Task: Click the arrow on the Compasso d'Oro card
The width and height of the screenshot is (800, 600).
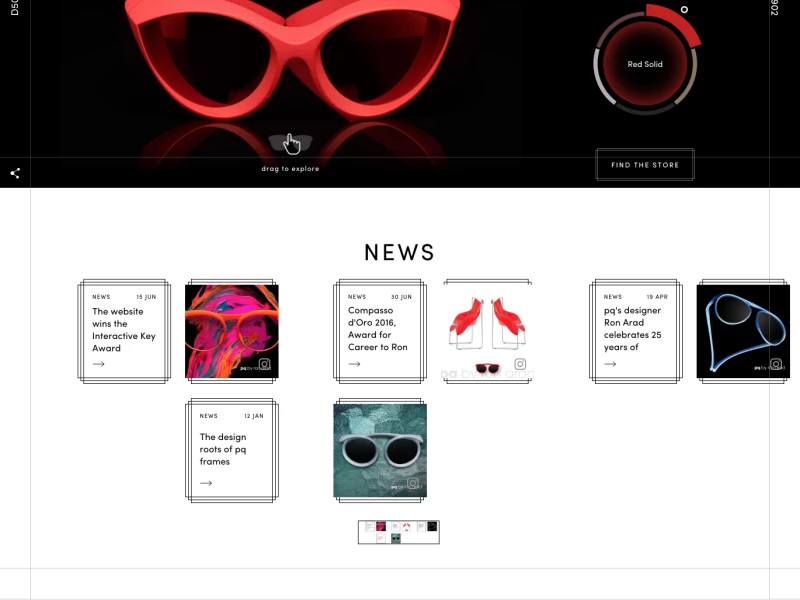Action: pos(355,364)
